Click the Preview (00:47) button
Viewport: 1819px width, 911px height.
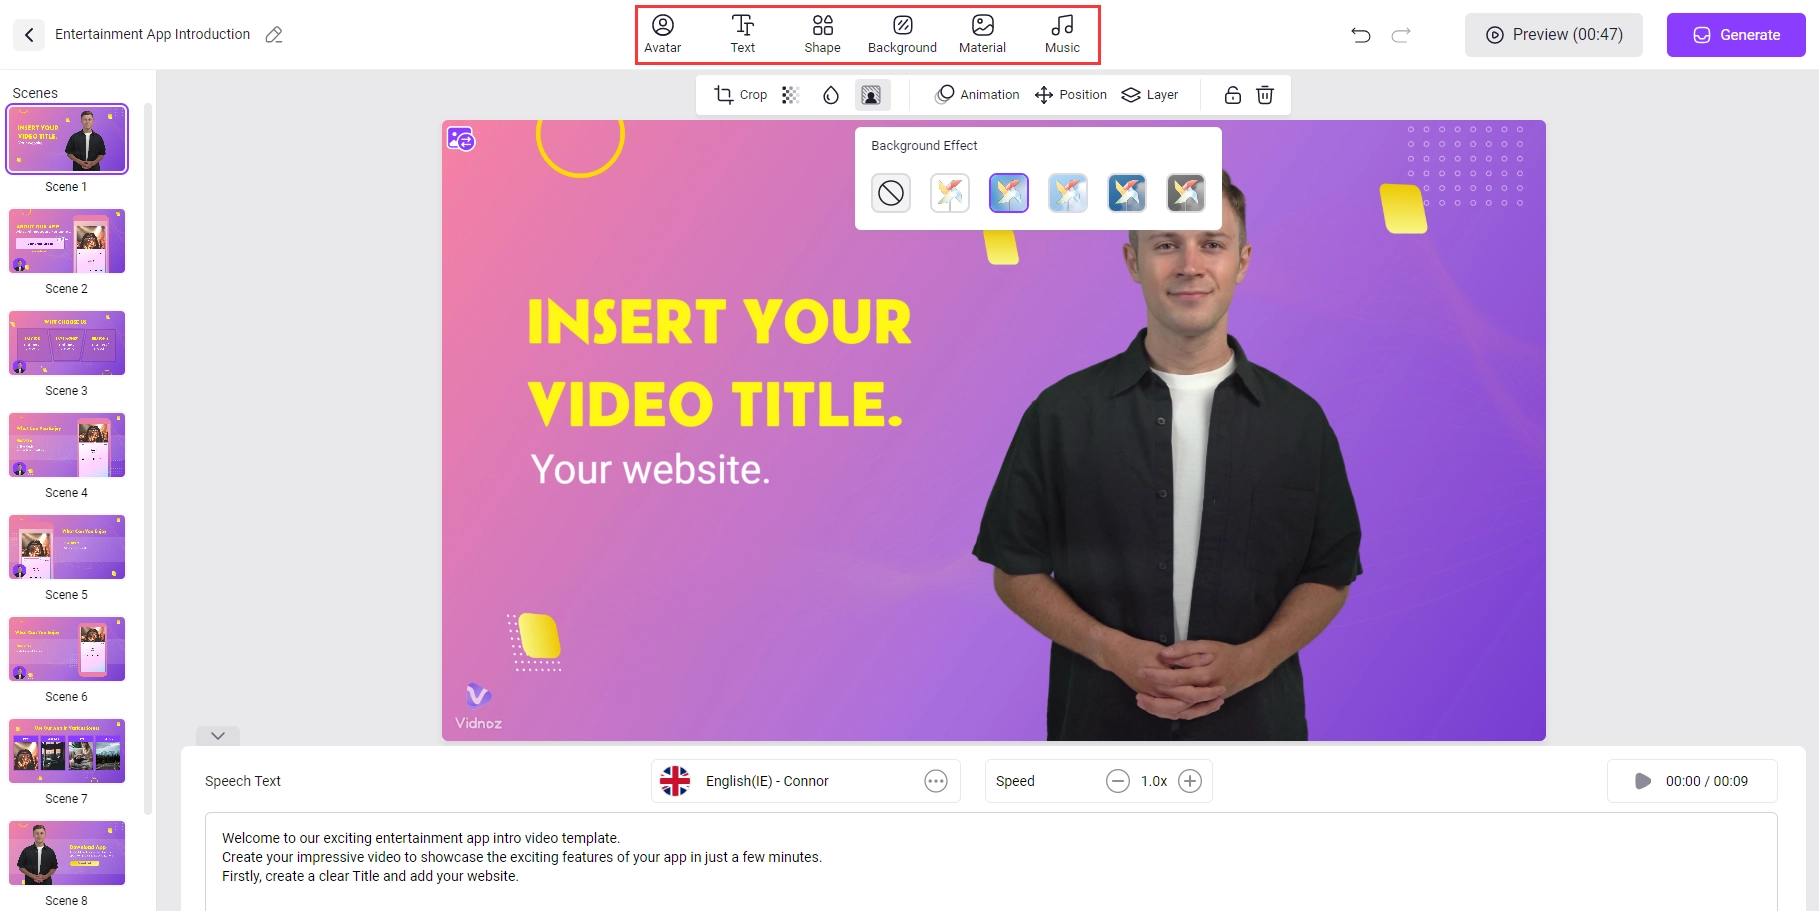tap(1553, 35)
